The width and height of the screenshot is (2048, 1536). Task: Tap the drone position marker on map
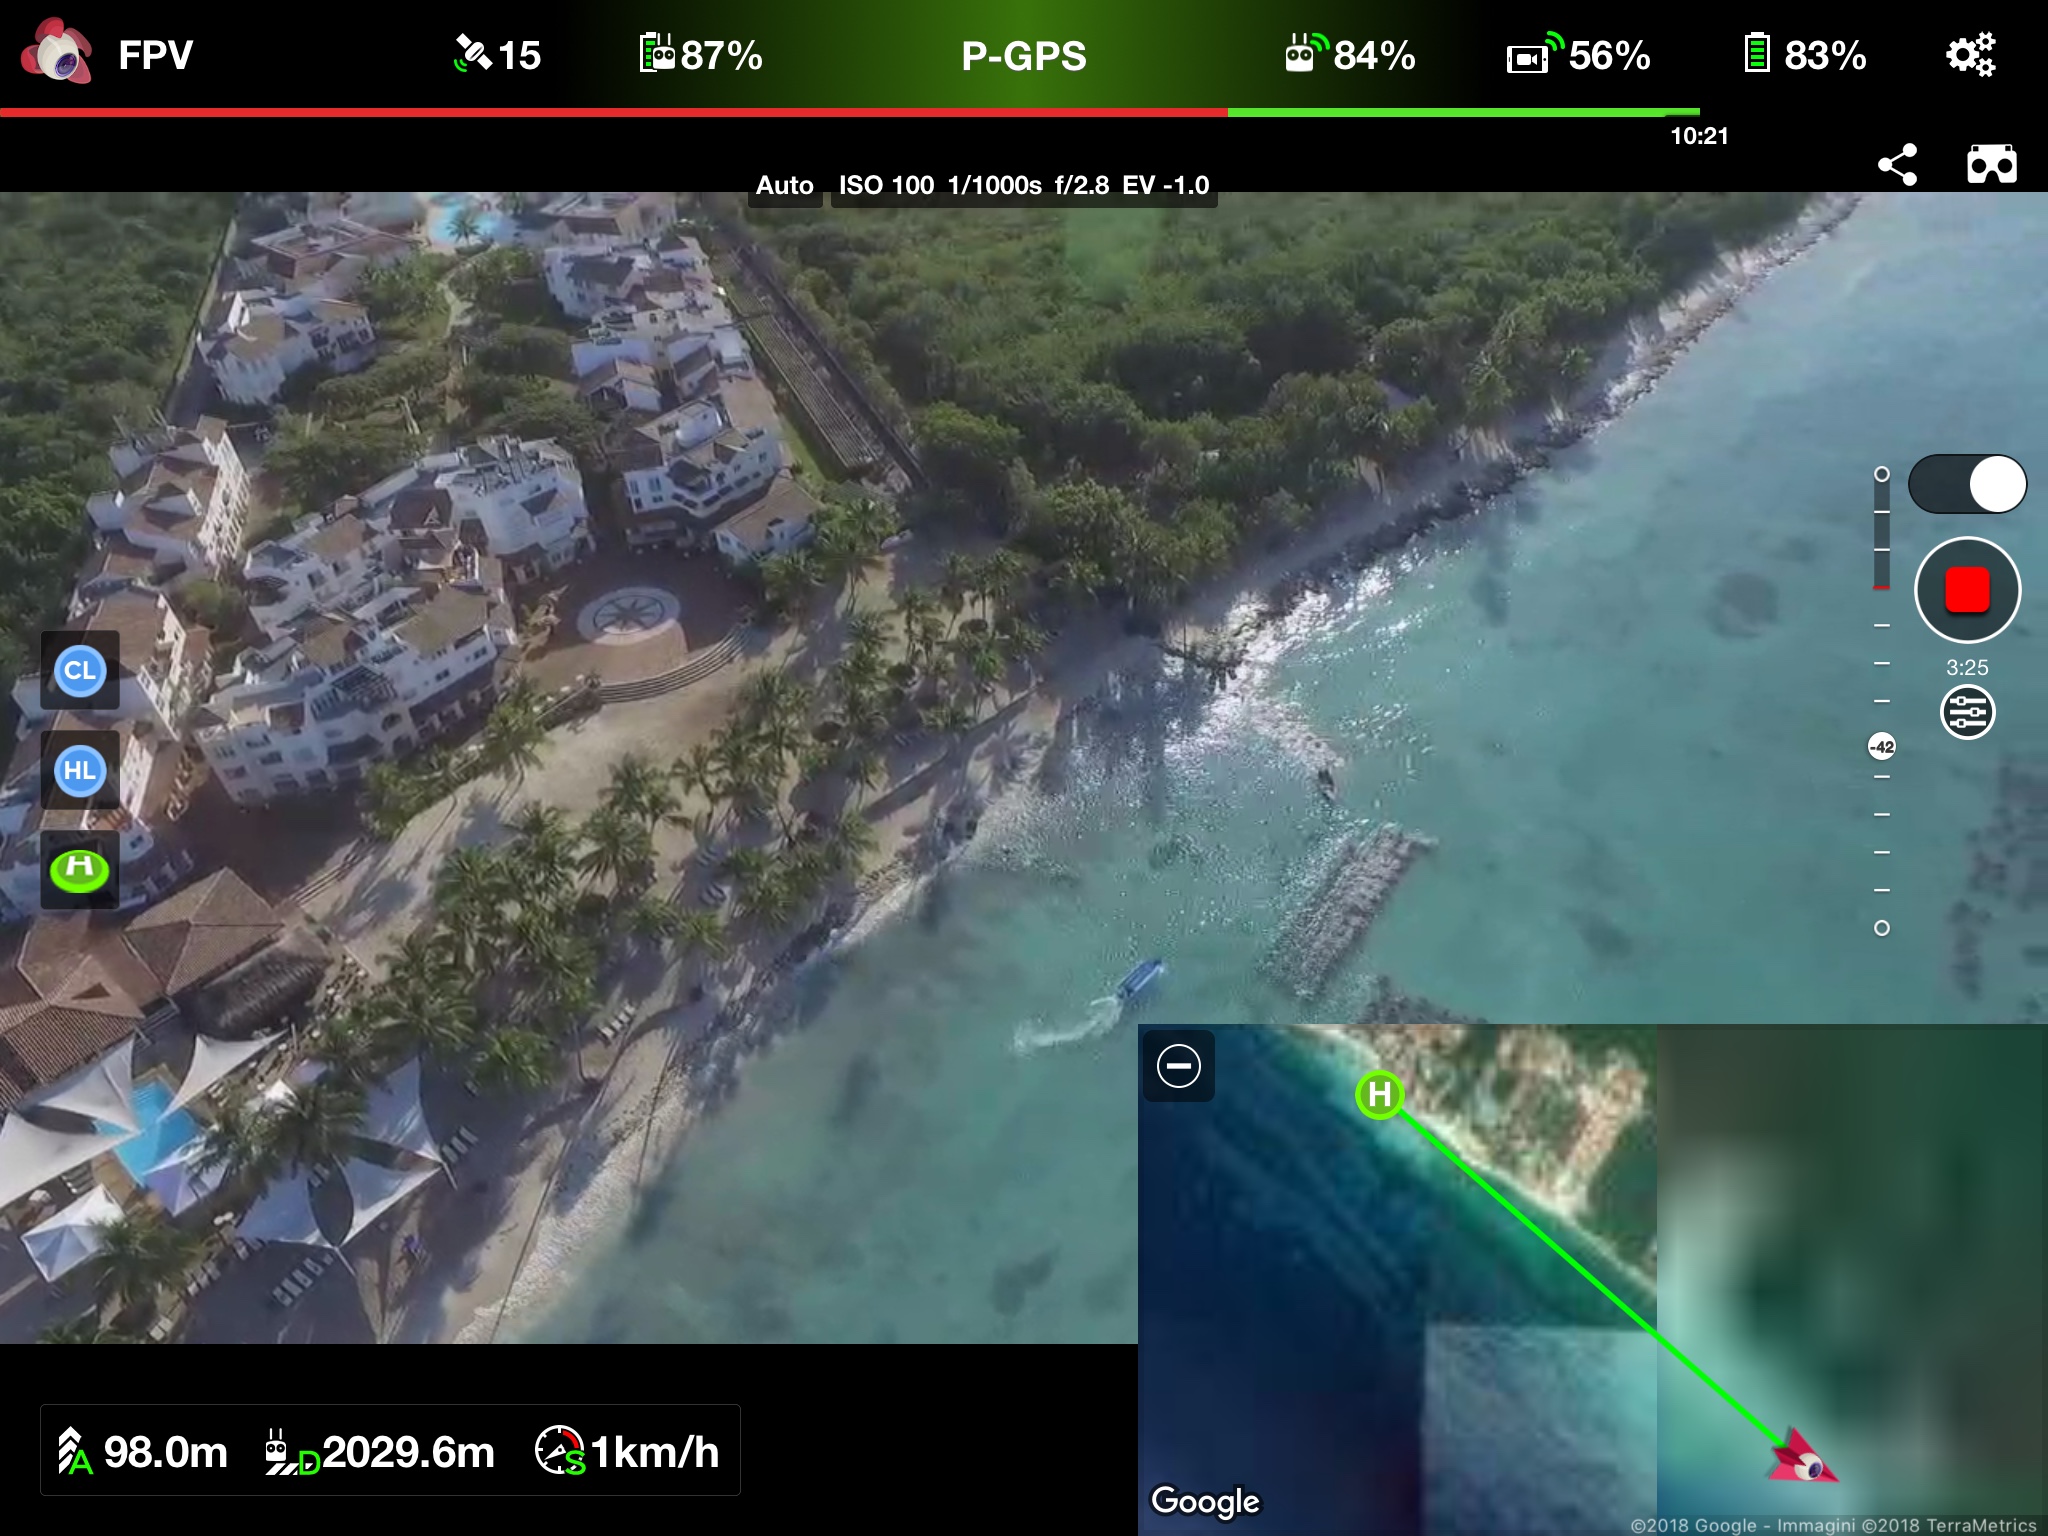(x=1802, y=1459)
